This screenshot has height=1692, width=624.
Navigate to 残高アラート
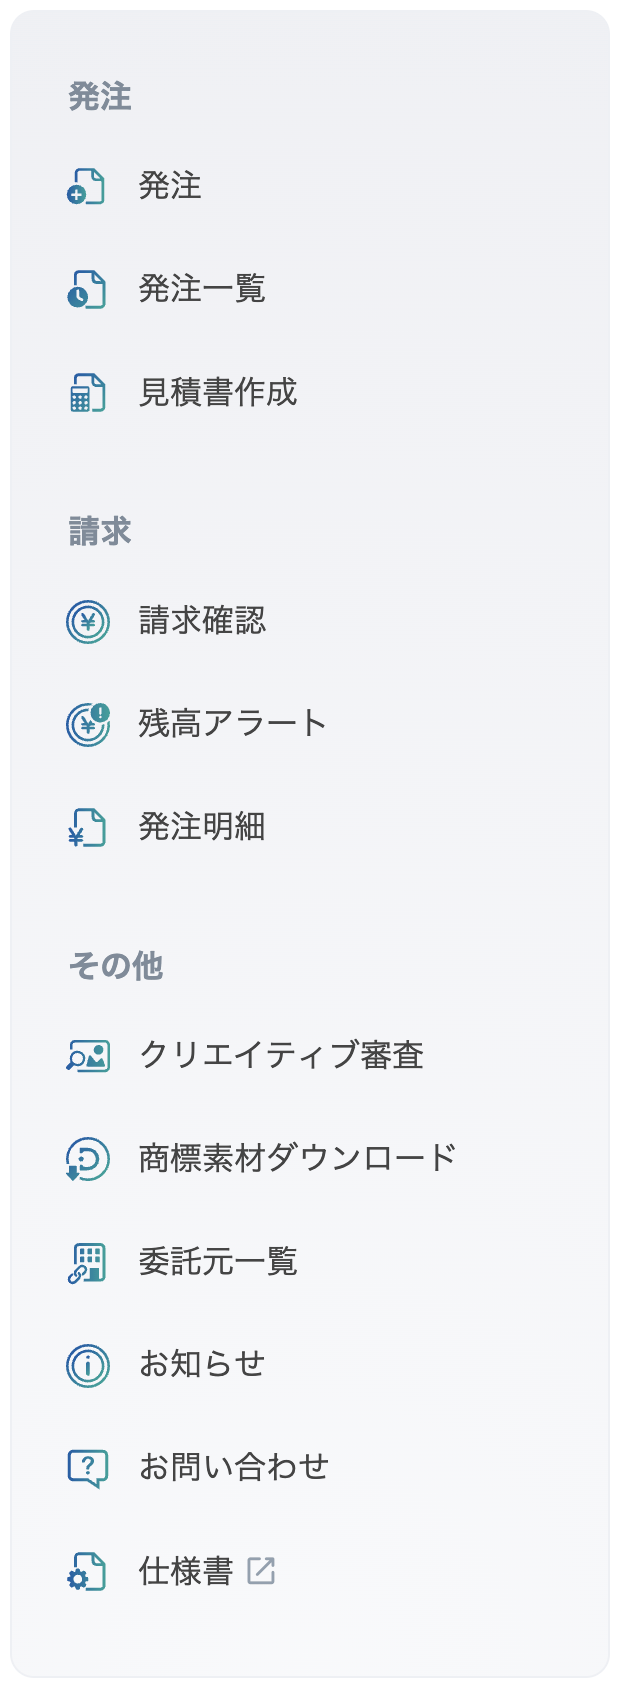[x=232, y=724]
